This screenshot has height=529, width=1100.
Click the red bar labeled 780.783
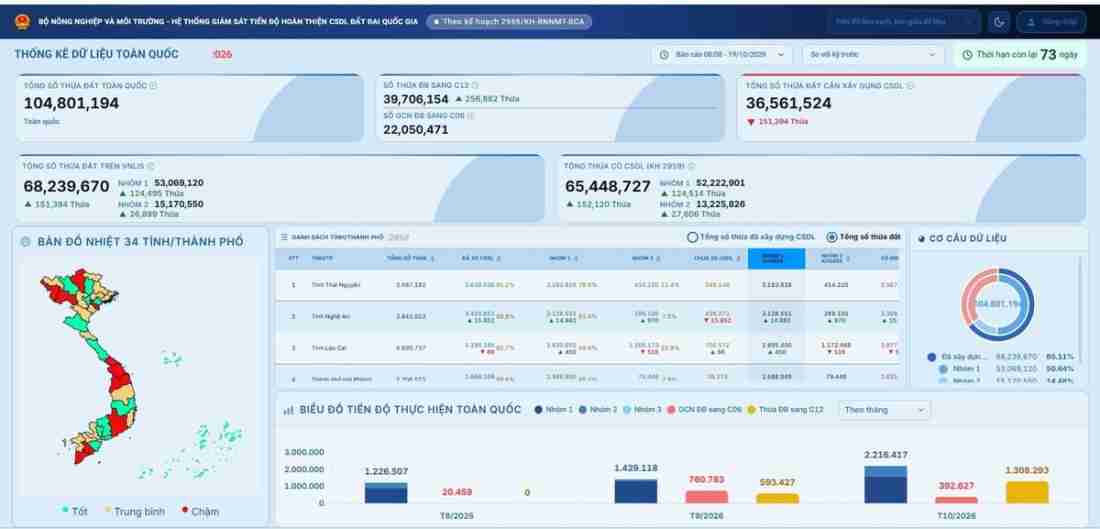click(706, 497)
